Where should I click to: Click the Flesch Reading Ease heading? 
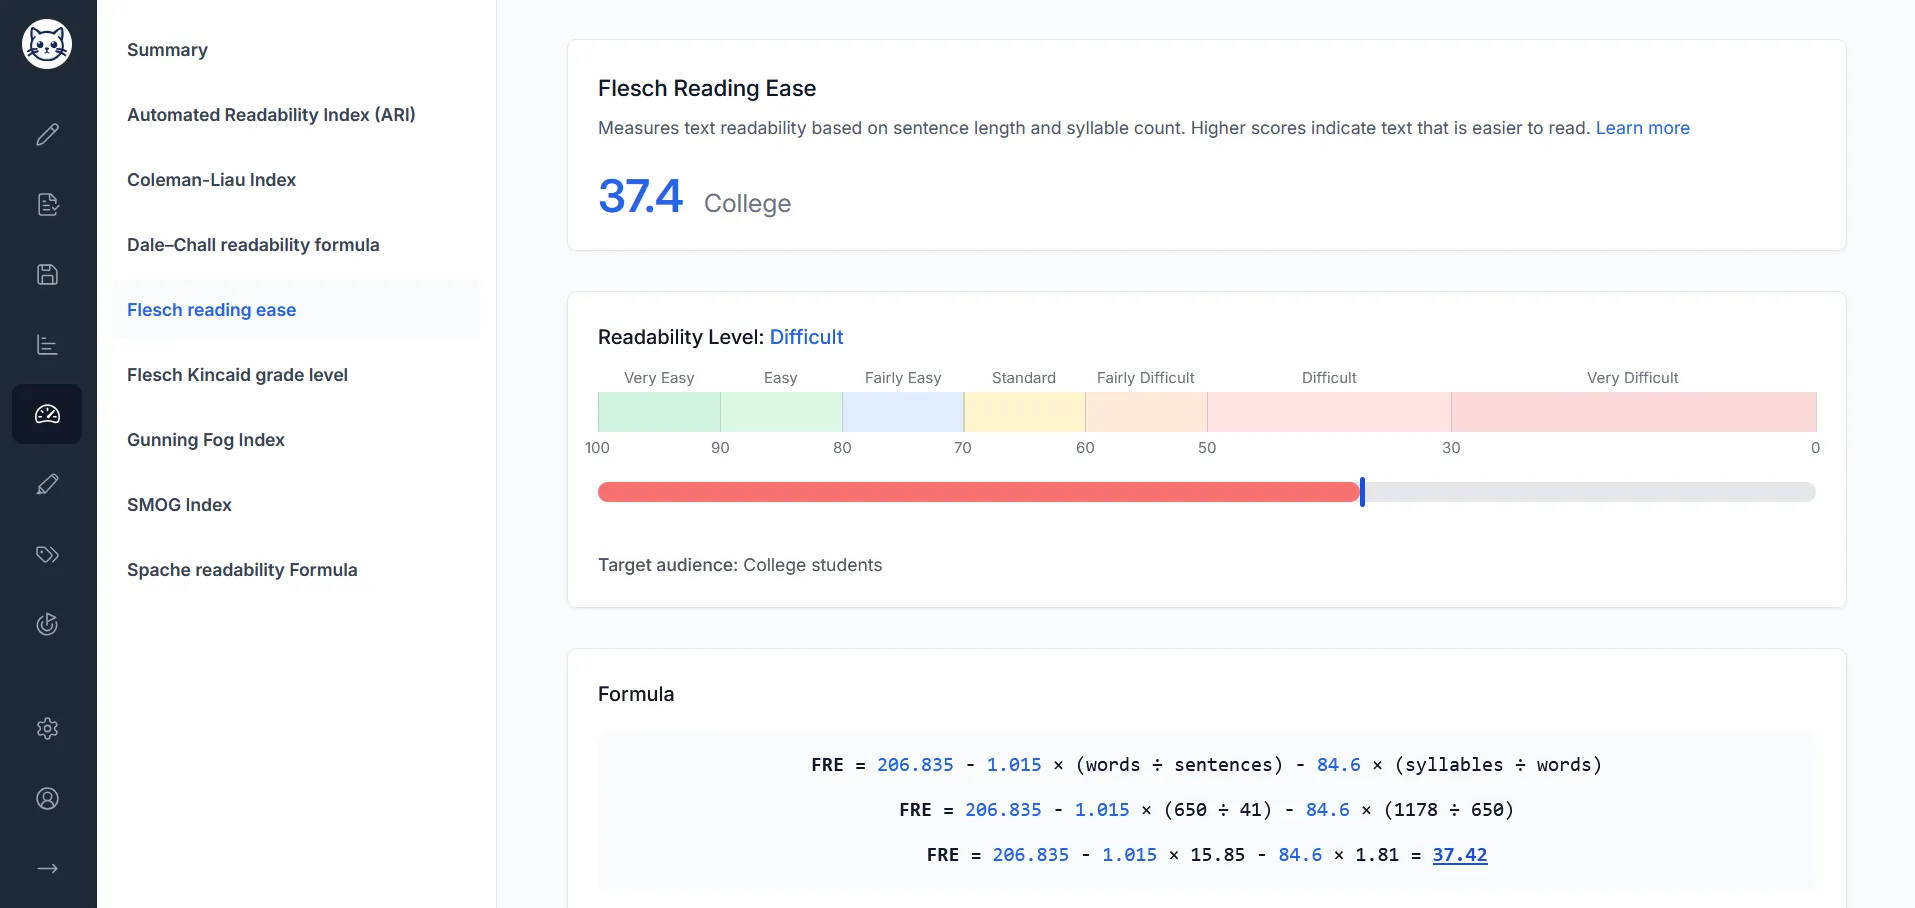(707, 88)
